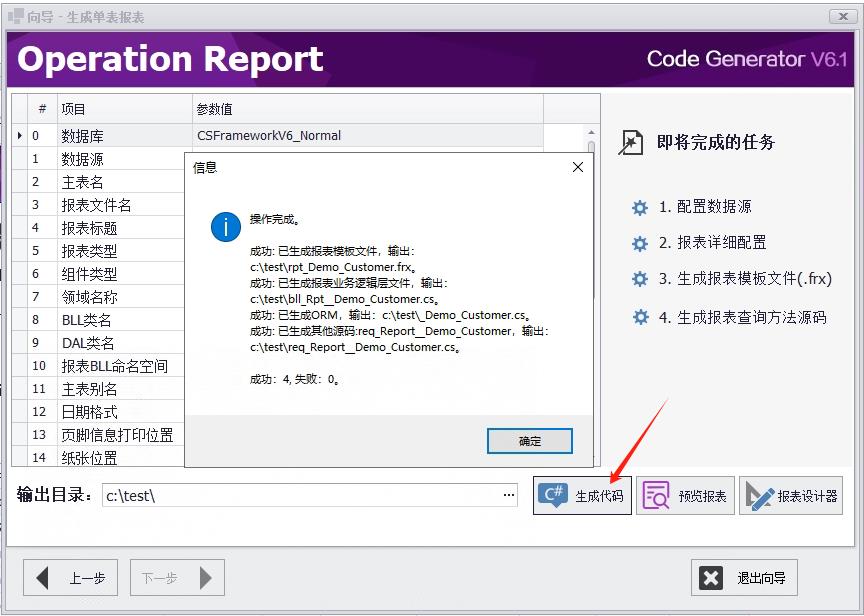Click the wizard document icon beside 即将完成的任务
Screen dimensions: 864x616
click(x=631, y=143)
